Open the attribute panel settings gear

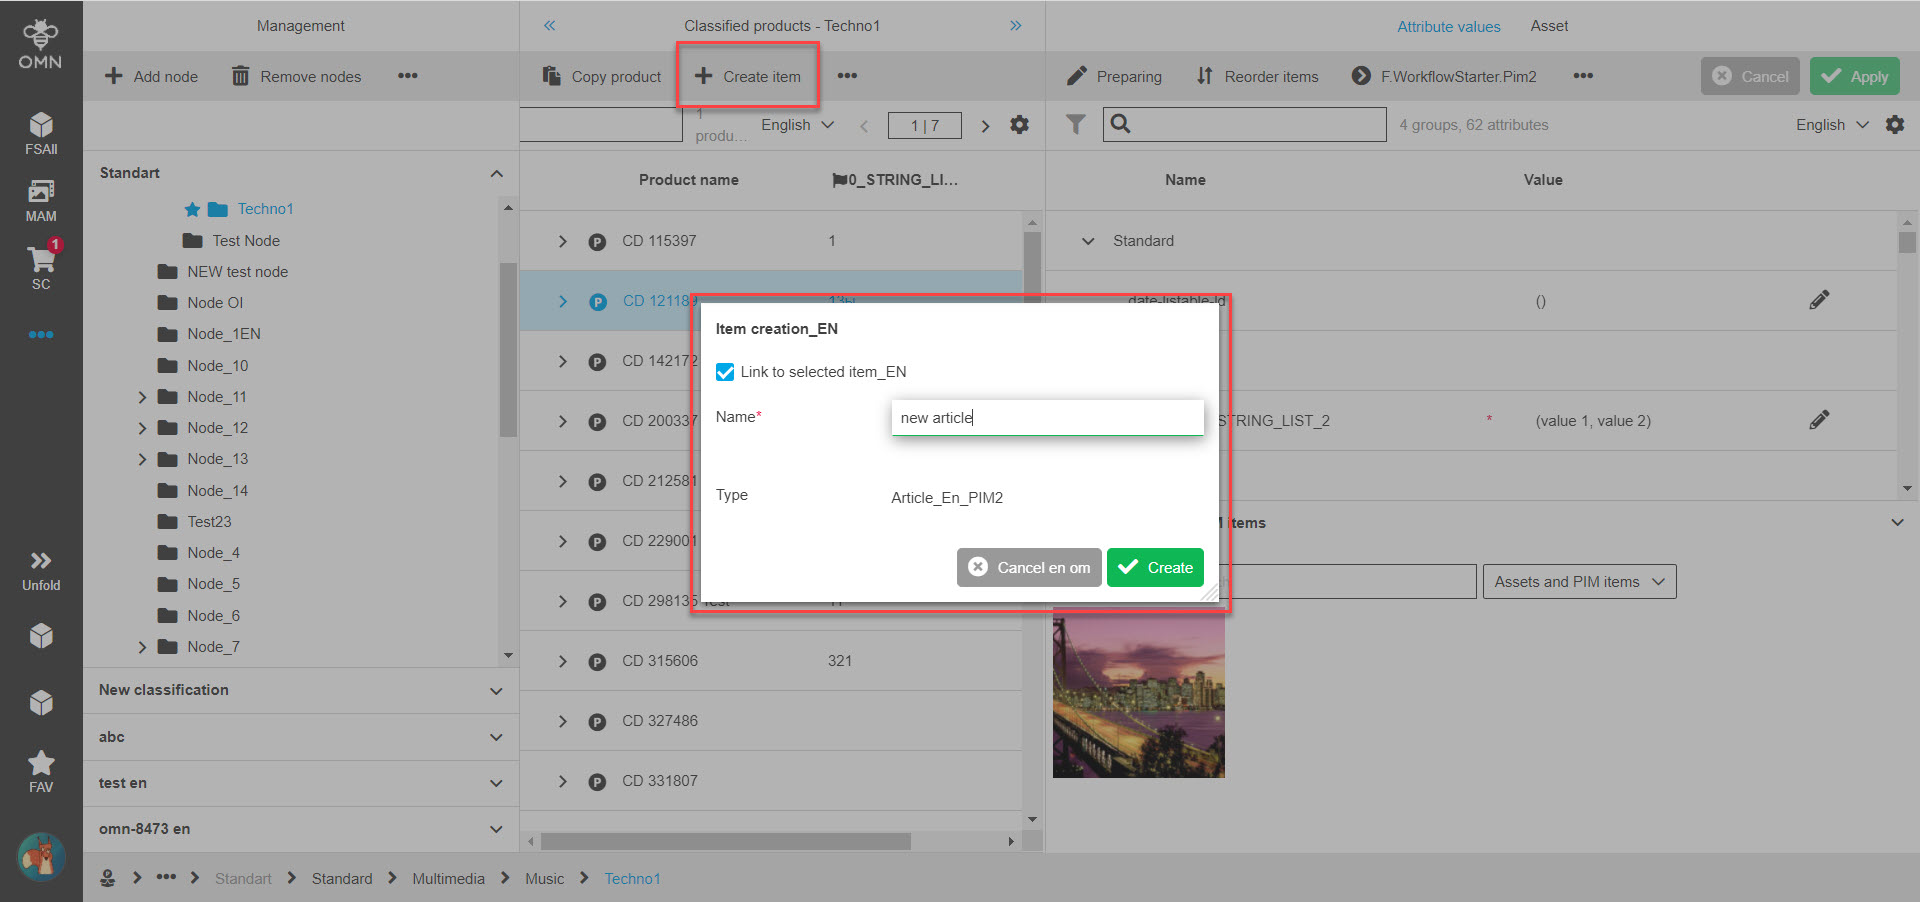[1896, 124]
